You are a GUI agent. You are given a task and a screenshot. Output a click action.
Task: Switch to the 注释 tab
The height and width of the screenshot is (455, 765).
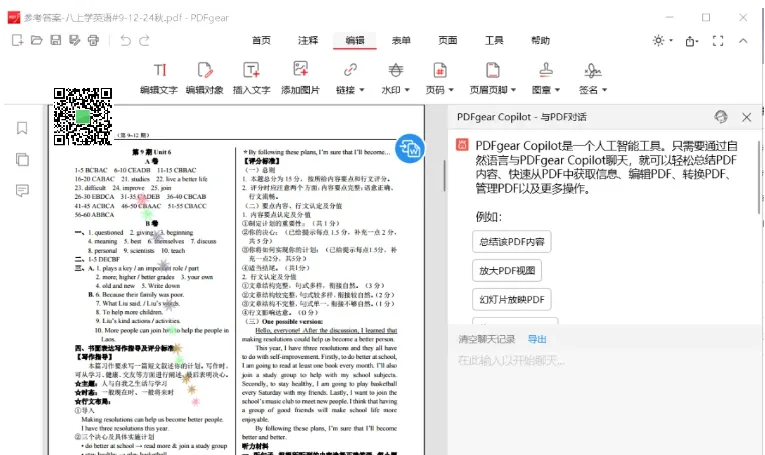pyautogui.click(x=308, y=40)
